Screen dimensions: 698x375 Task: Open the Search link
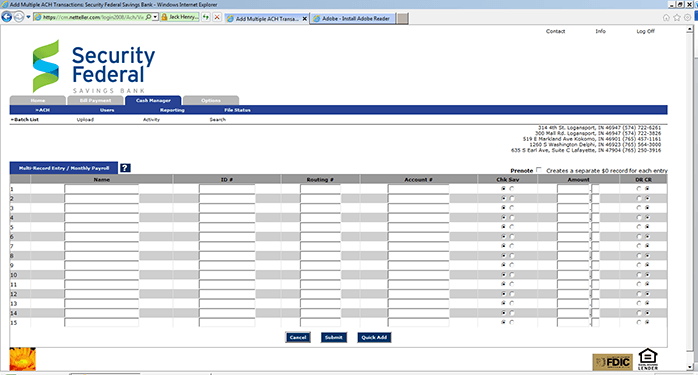[218, 119]
